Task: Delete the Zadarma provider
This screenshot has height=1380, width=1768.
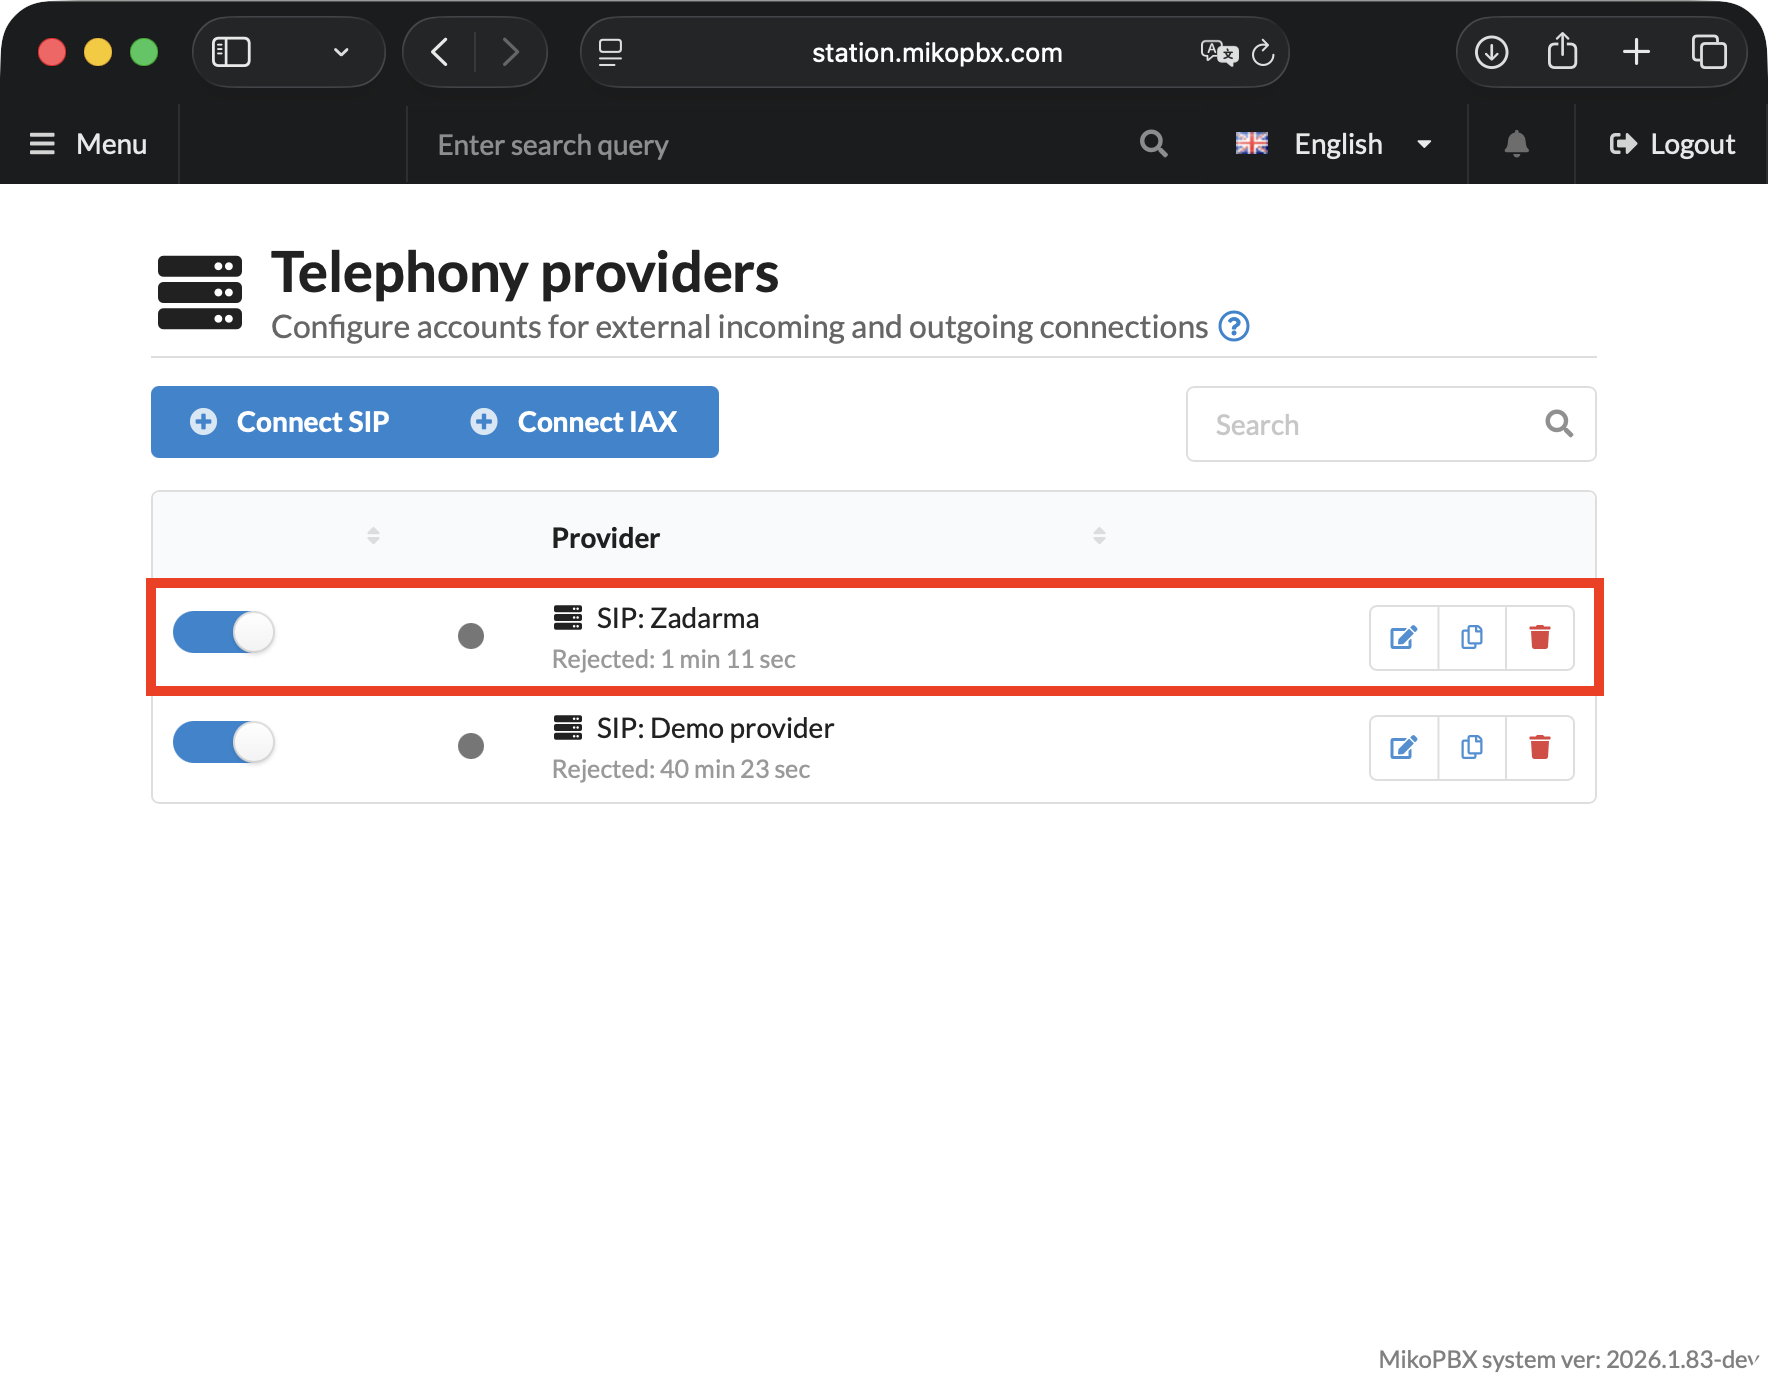Action: pos(1539,637)
